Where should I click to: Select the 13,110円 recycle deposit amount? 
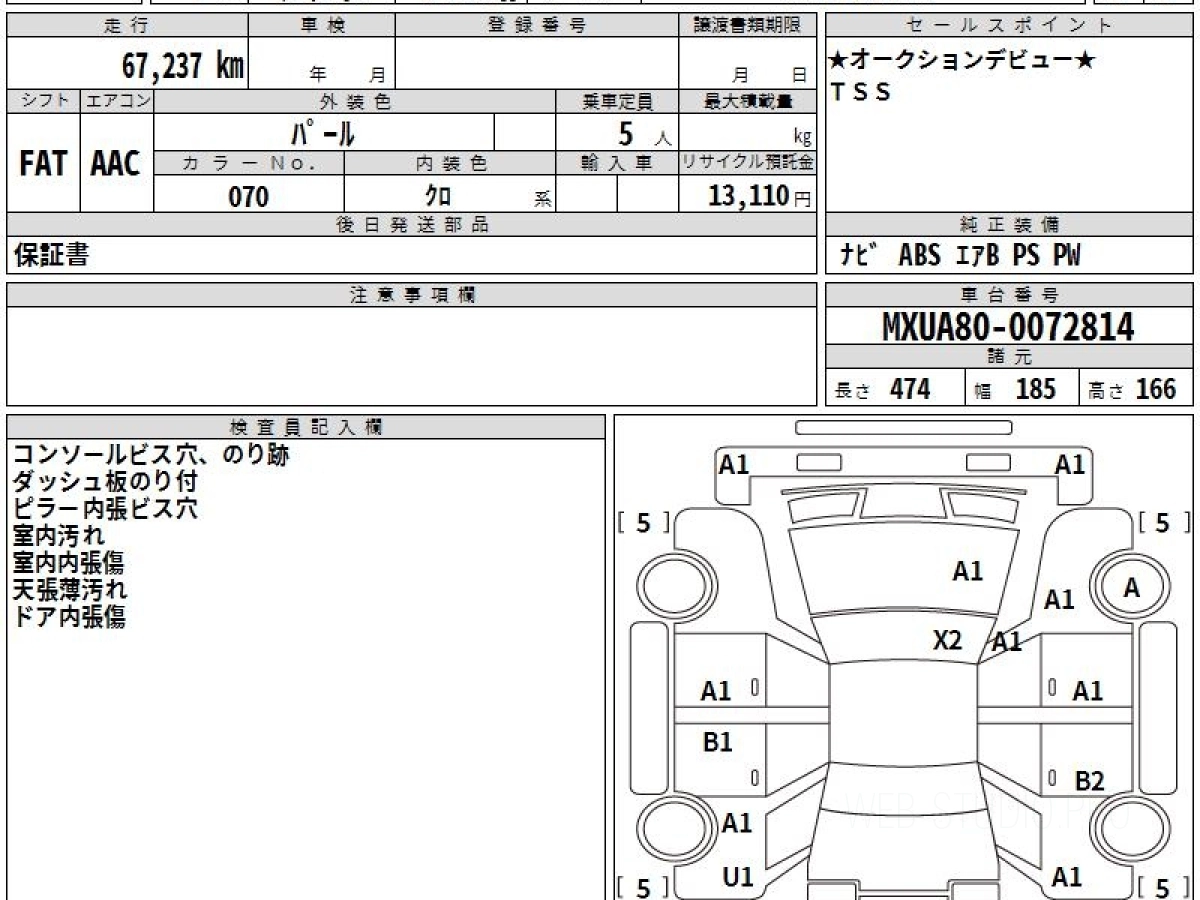tap(760, 196)
